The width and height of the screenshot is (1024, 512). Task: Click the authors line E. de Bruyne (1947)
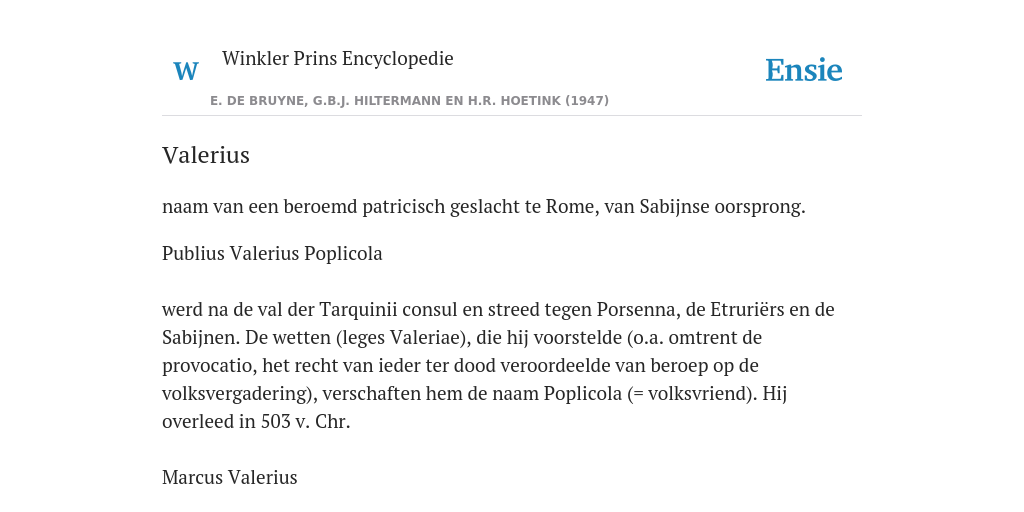pyautogui.click(x=409, y=101)
